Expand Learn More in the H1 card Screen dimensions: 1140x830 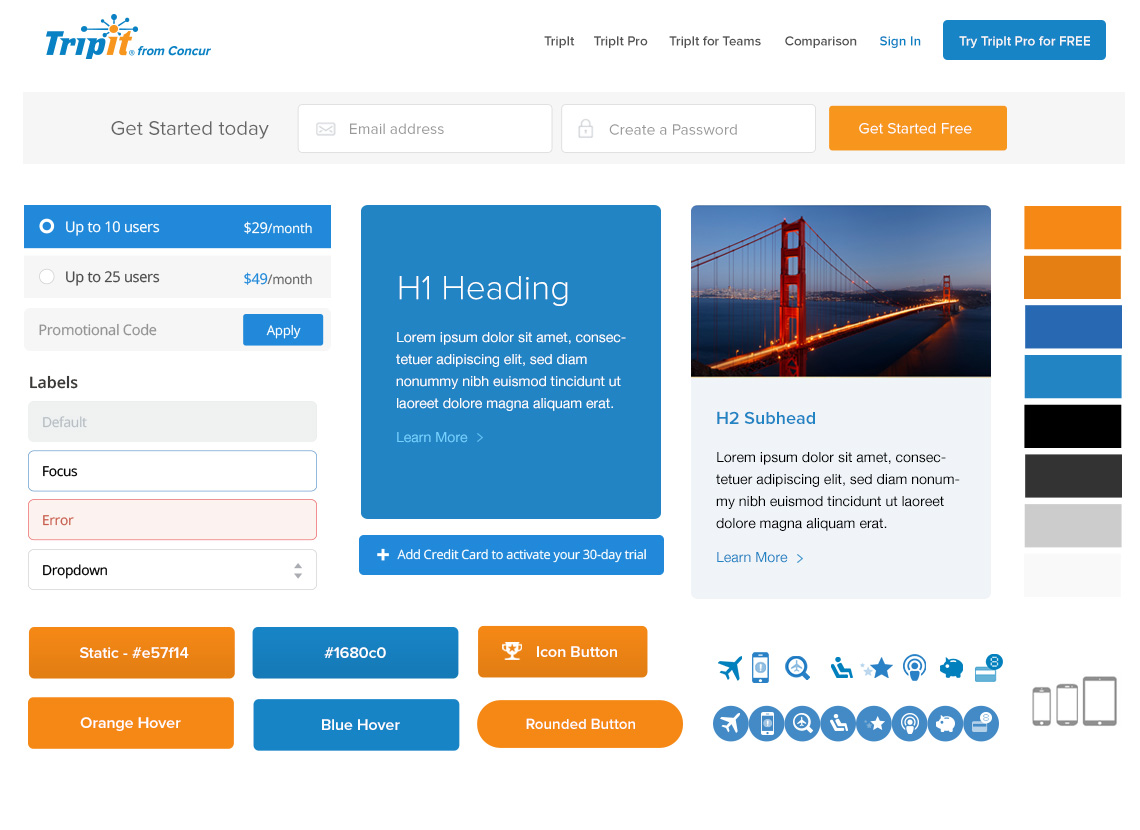(x=433, y=437)
